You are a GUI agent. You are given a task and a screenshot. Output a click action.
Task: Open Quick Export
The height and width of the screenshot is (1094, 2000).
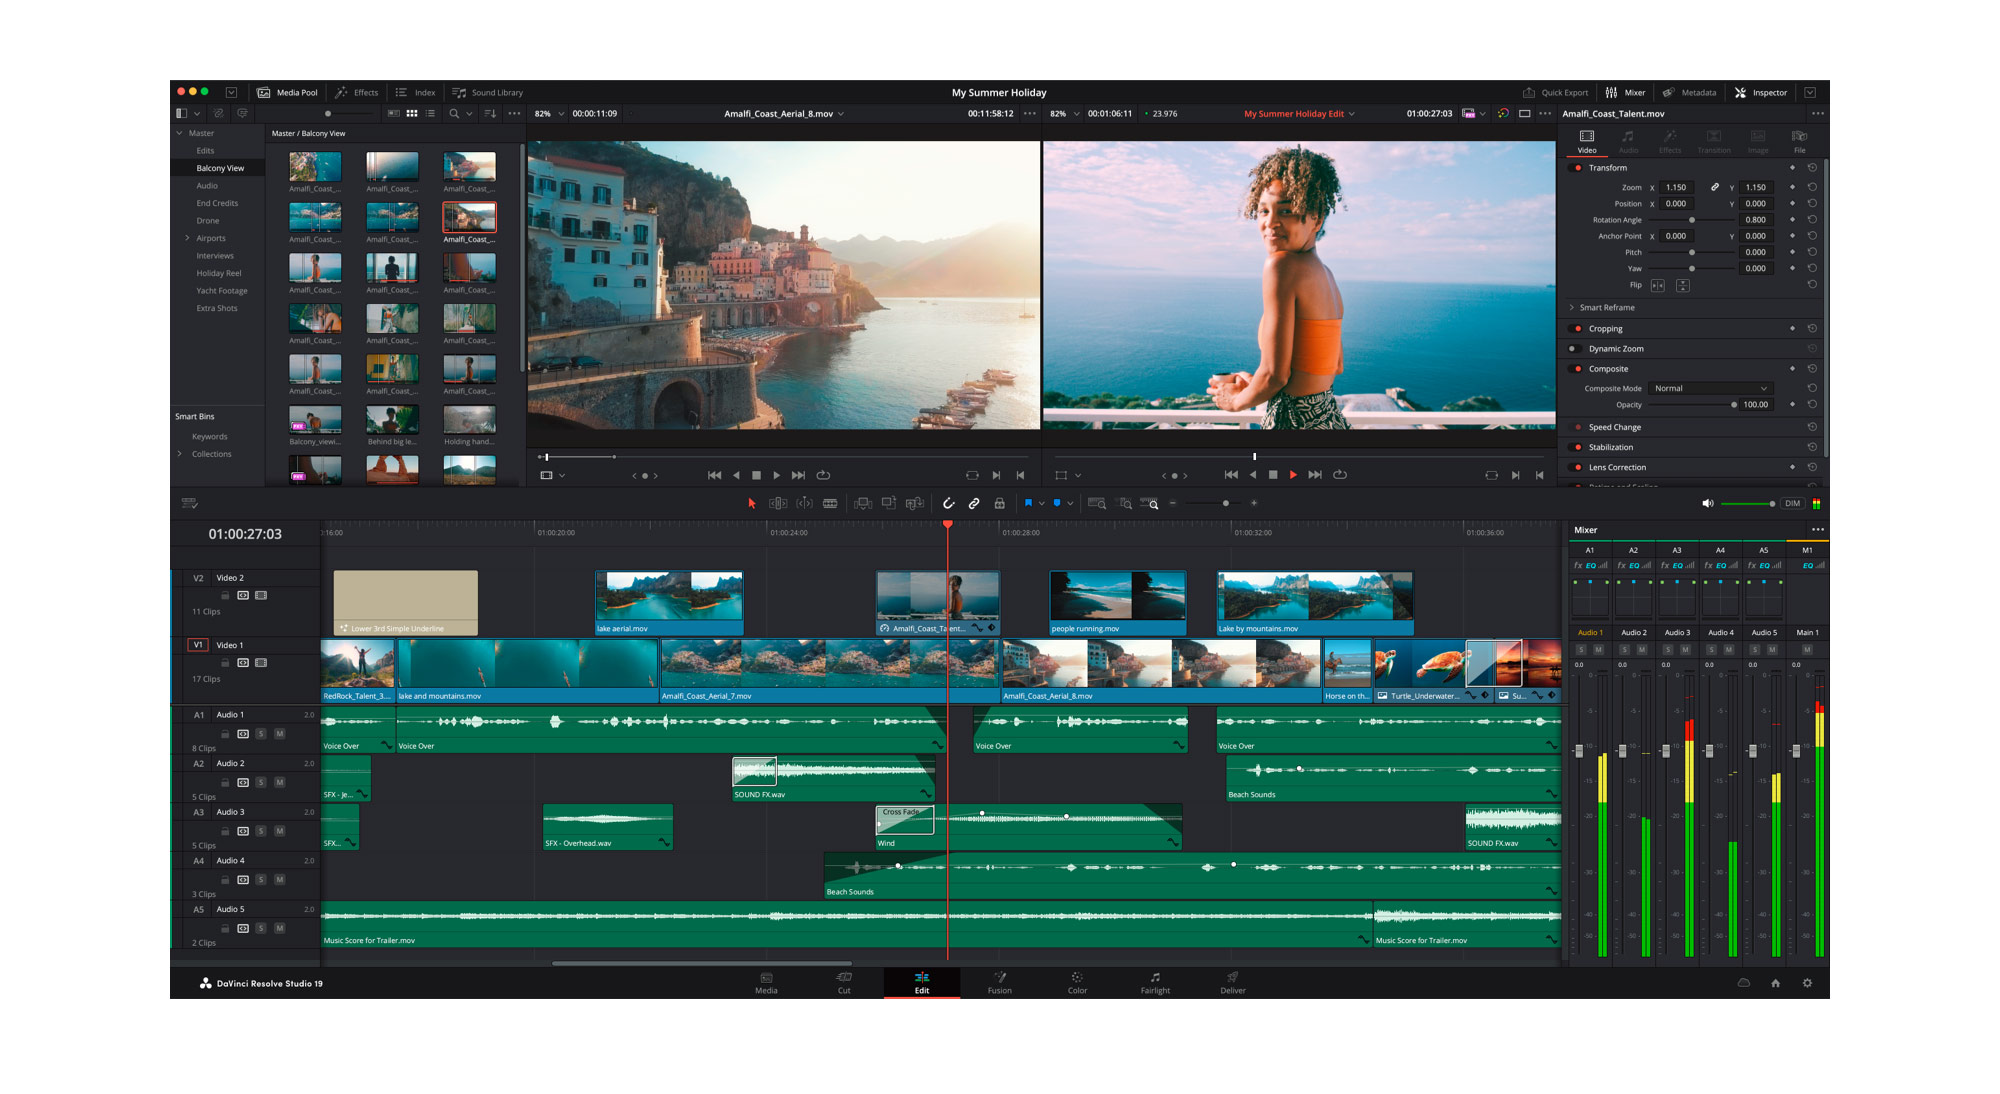point(1557,92)
